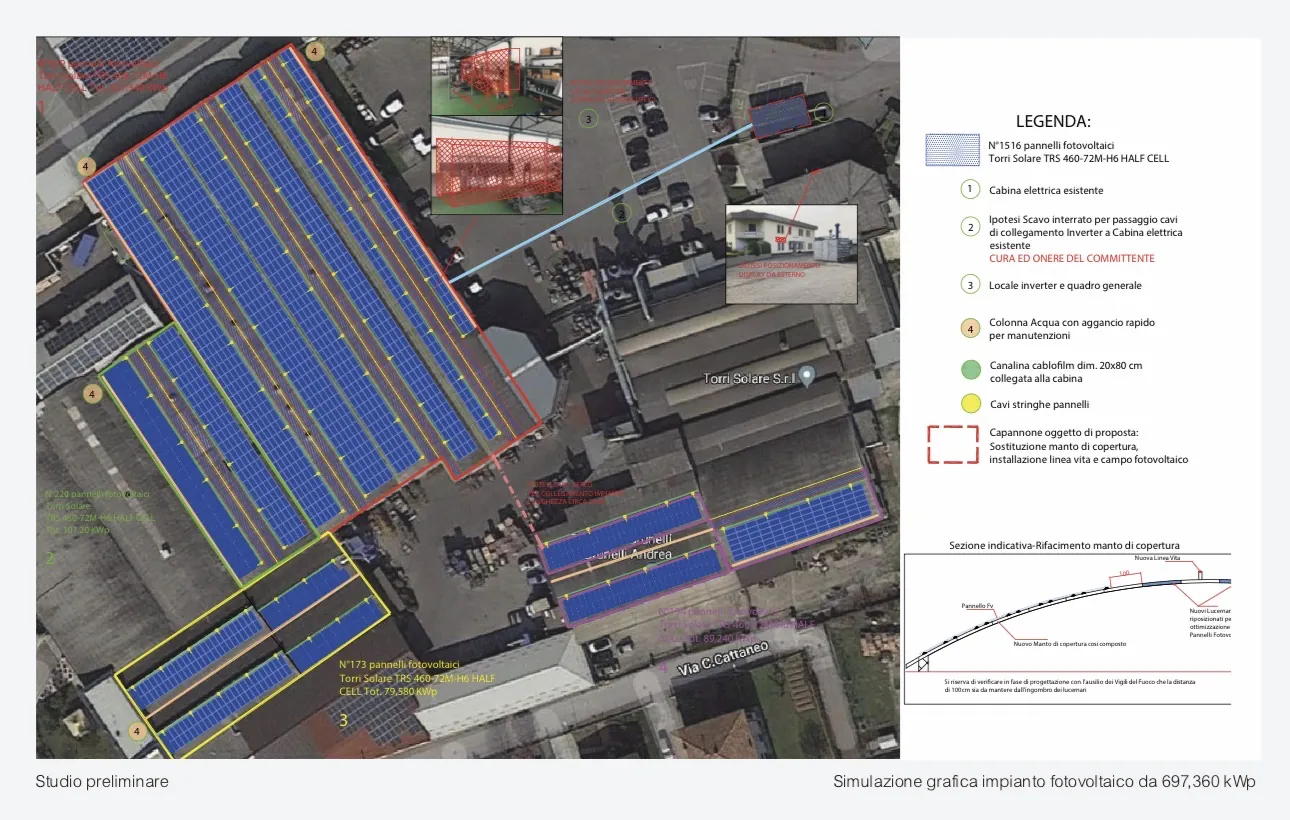Click marker 2 on the parking lot map

click(x=621, y=212)
